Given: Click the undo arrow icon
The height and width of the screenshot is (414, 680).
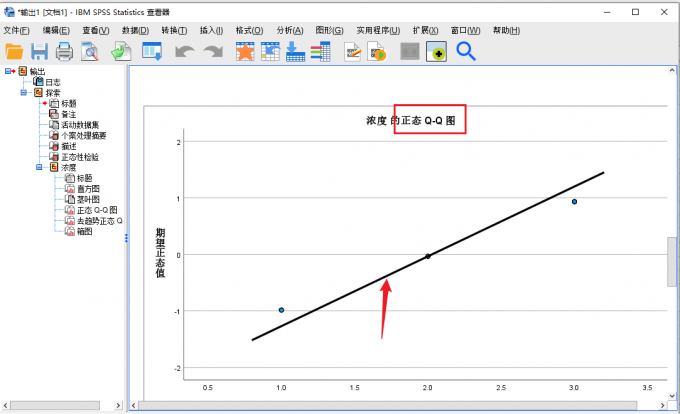Looking at the screenshot, I should (x=185, y=52).
